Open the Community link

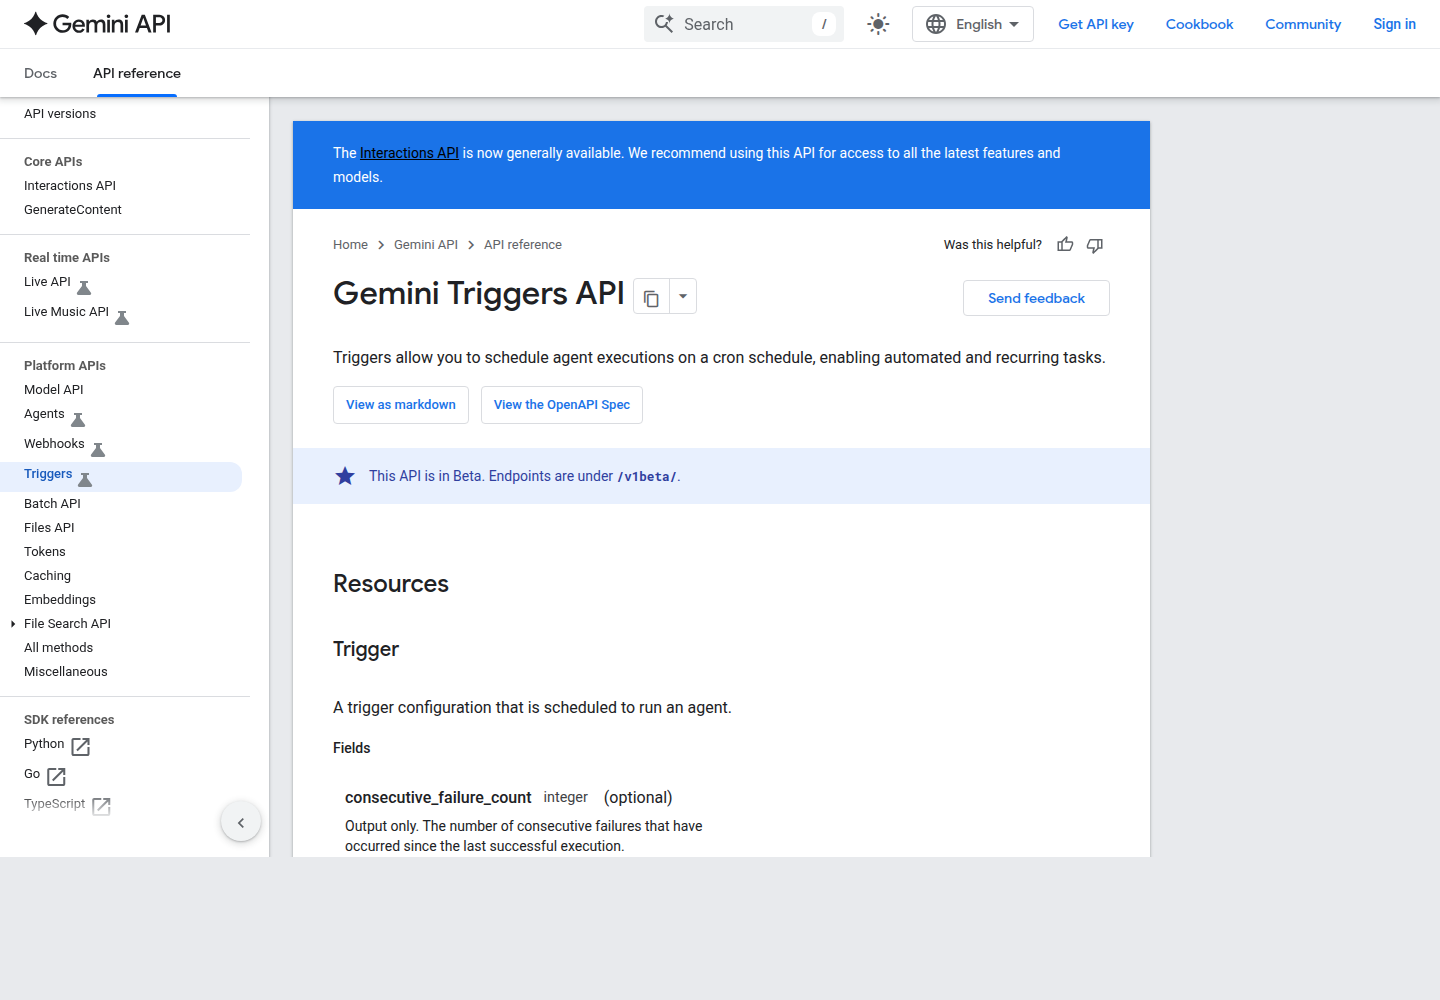pos(1303,24)
